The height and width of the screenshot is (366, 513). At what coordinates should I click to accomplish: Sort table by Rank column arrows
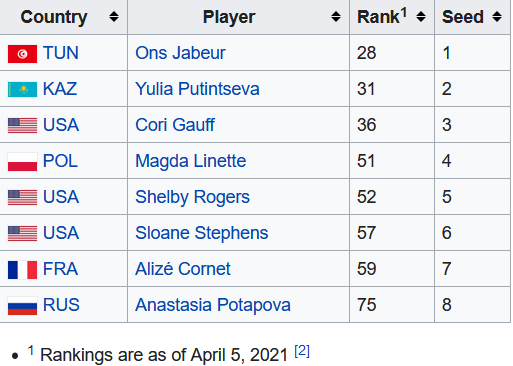point(421,17)
